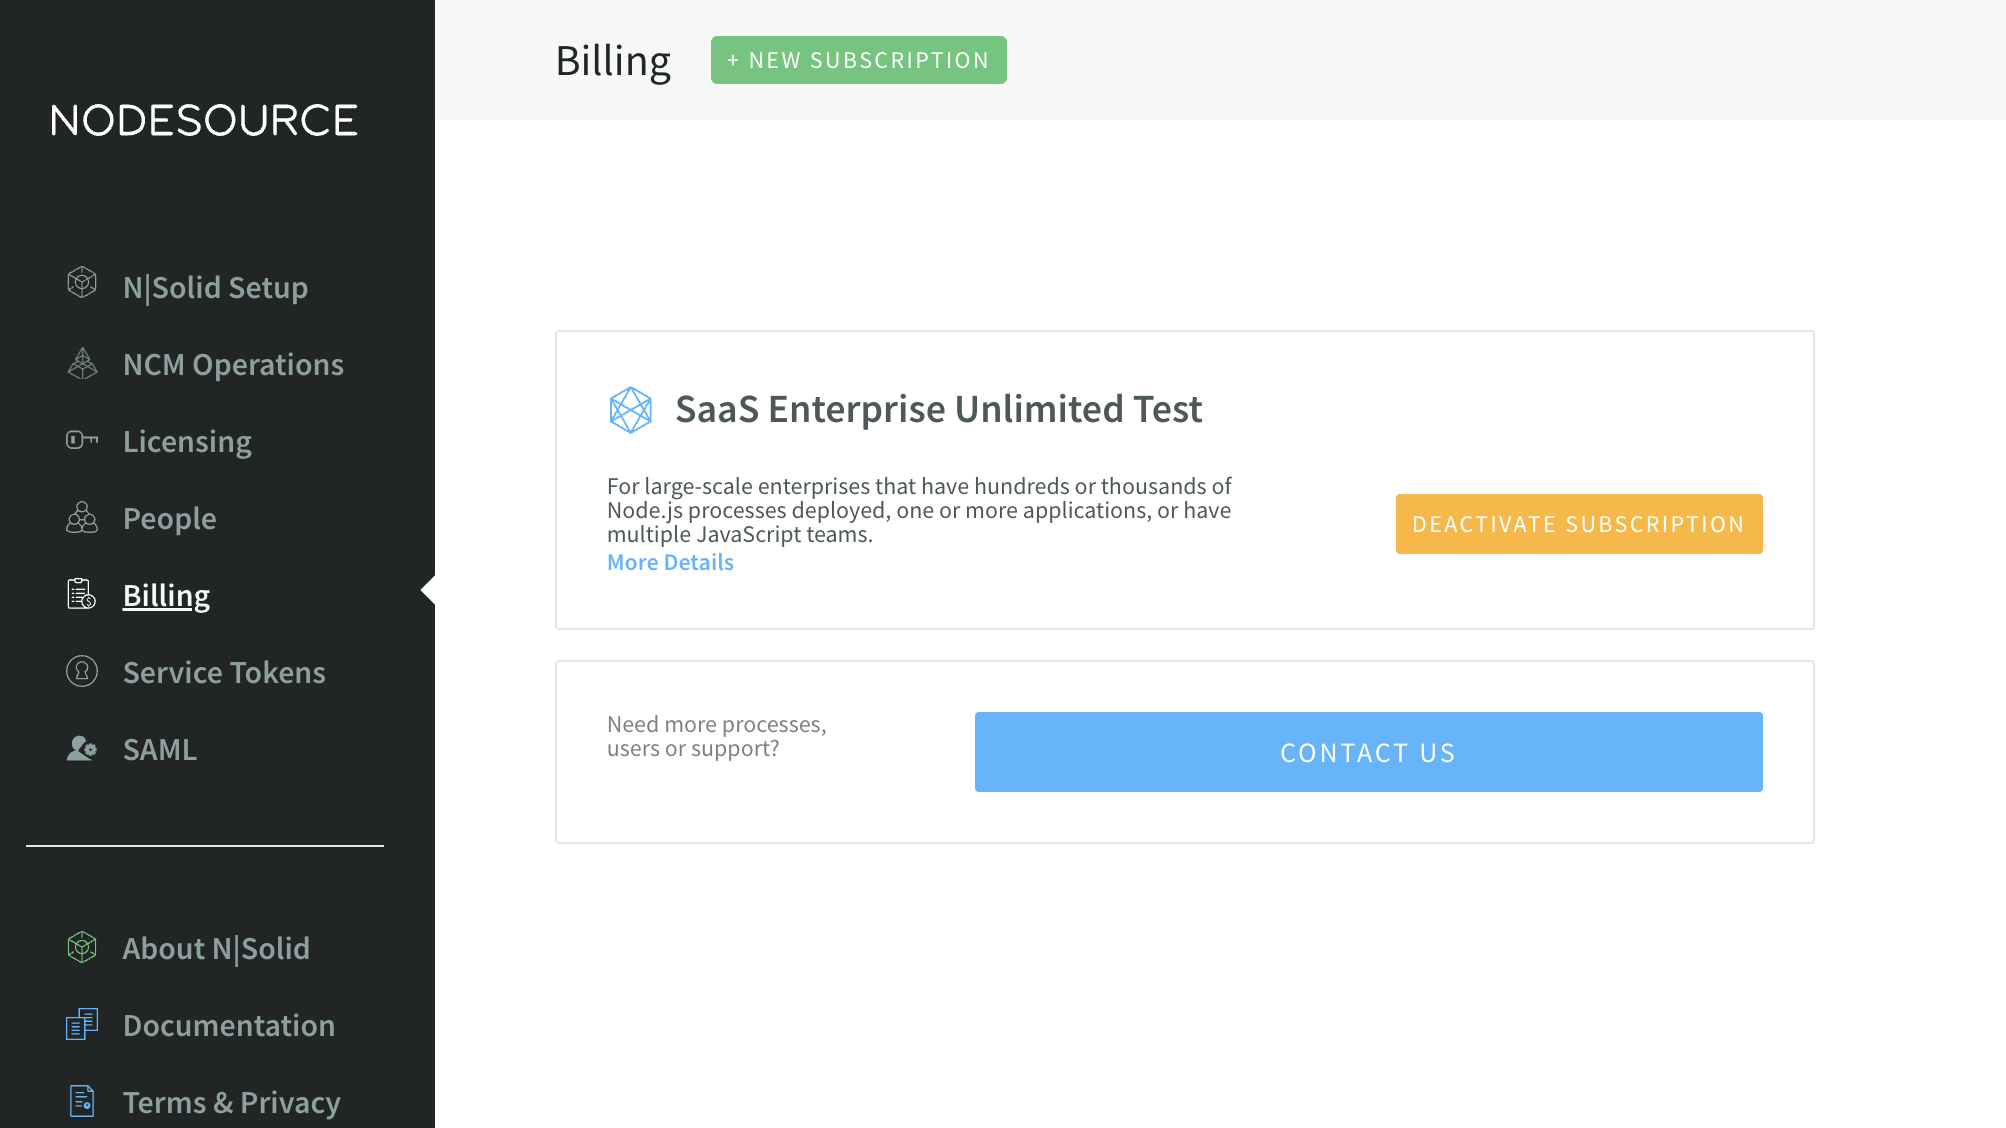Image resolution: width=2006 pixels, height=1128 pixels.
Task: Click the Documentation icon
Action: (83, 1025)
